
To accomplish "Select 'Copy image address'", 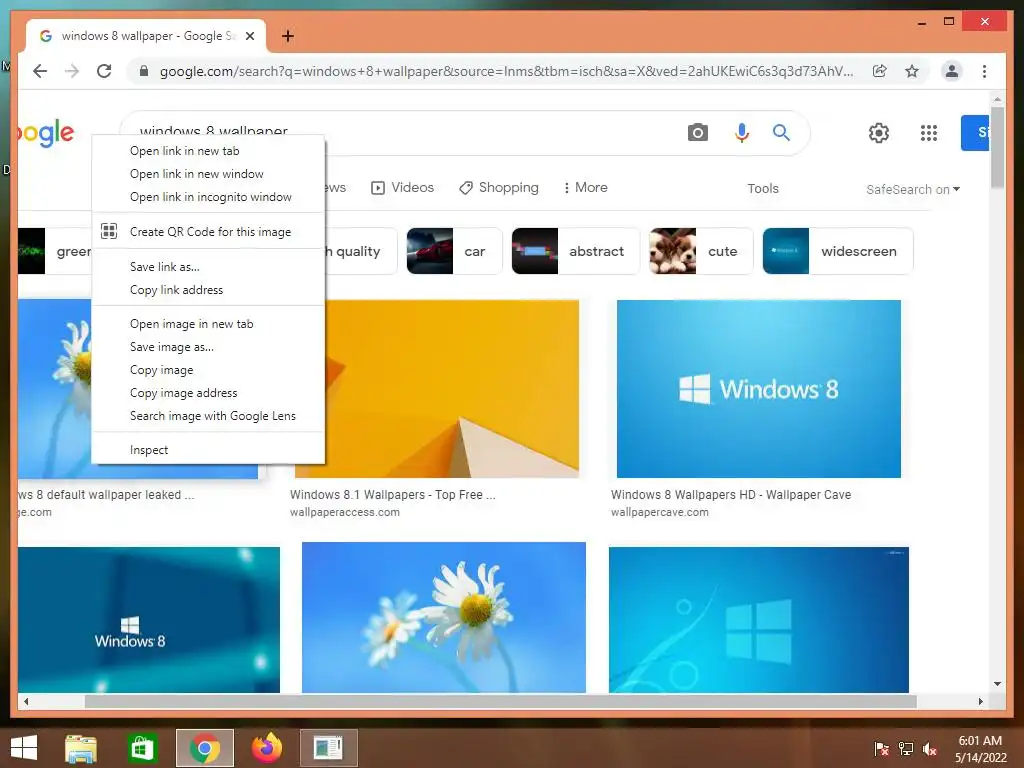I will 208,392.
